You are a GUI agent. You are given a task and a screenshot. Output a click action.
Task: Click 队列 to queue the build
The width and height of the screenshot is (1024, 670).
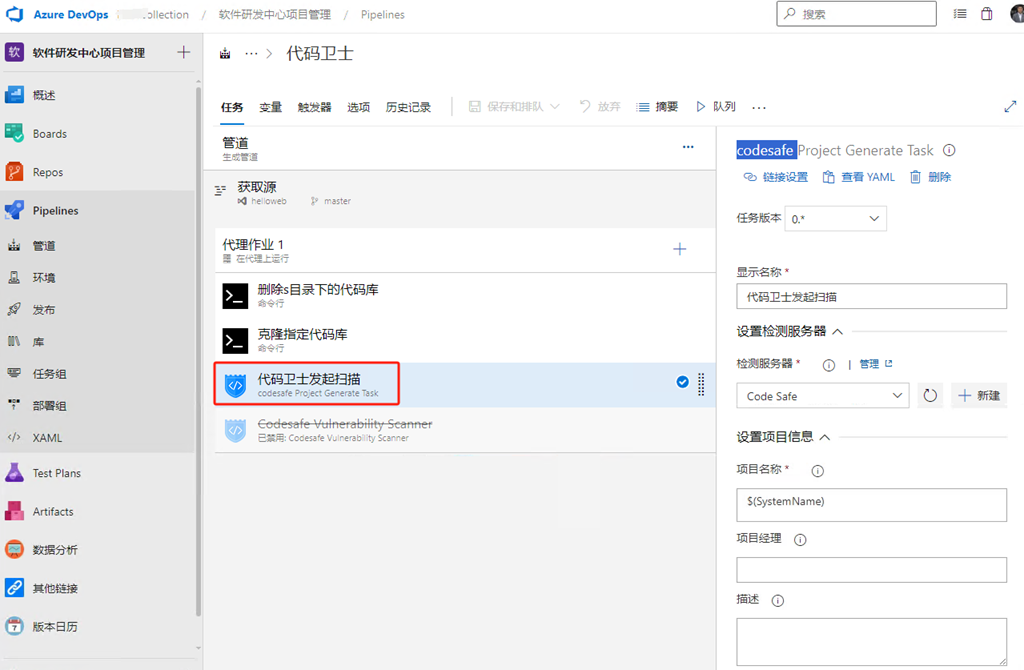pyautogui.click(x=716, y=106)
